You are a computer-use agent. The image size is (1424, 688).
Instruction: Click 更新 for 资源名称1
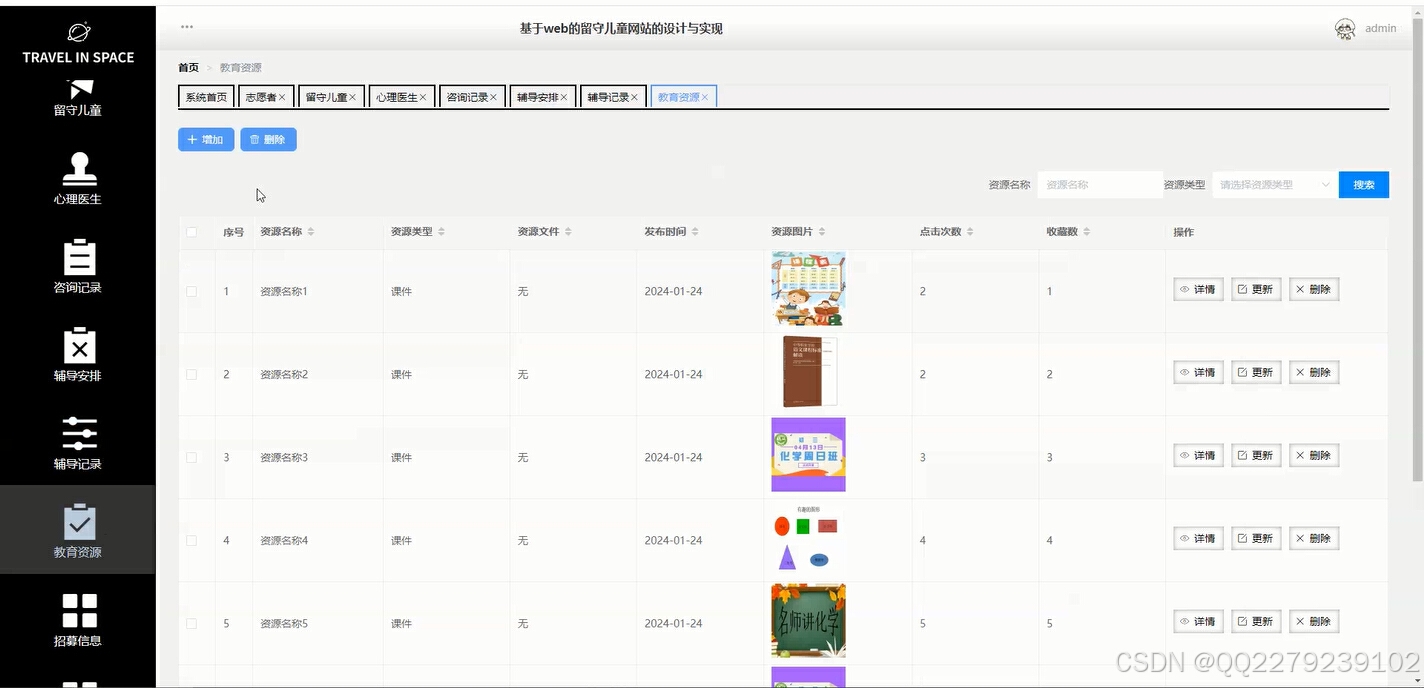pos(1256,289)
